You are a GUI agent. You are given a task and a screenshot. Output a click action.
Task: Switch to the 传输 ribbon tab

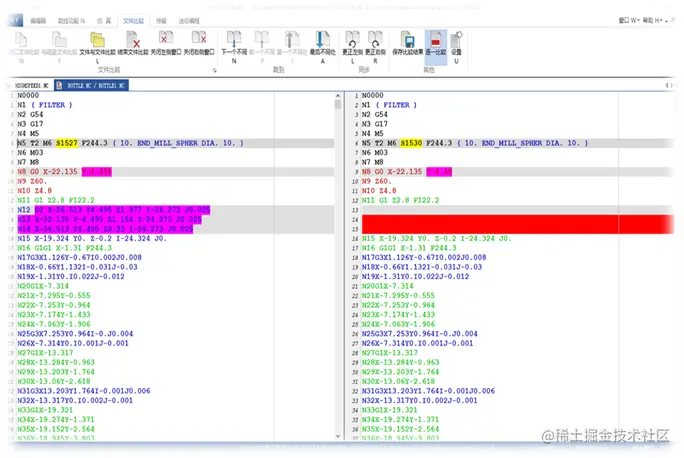161,21
